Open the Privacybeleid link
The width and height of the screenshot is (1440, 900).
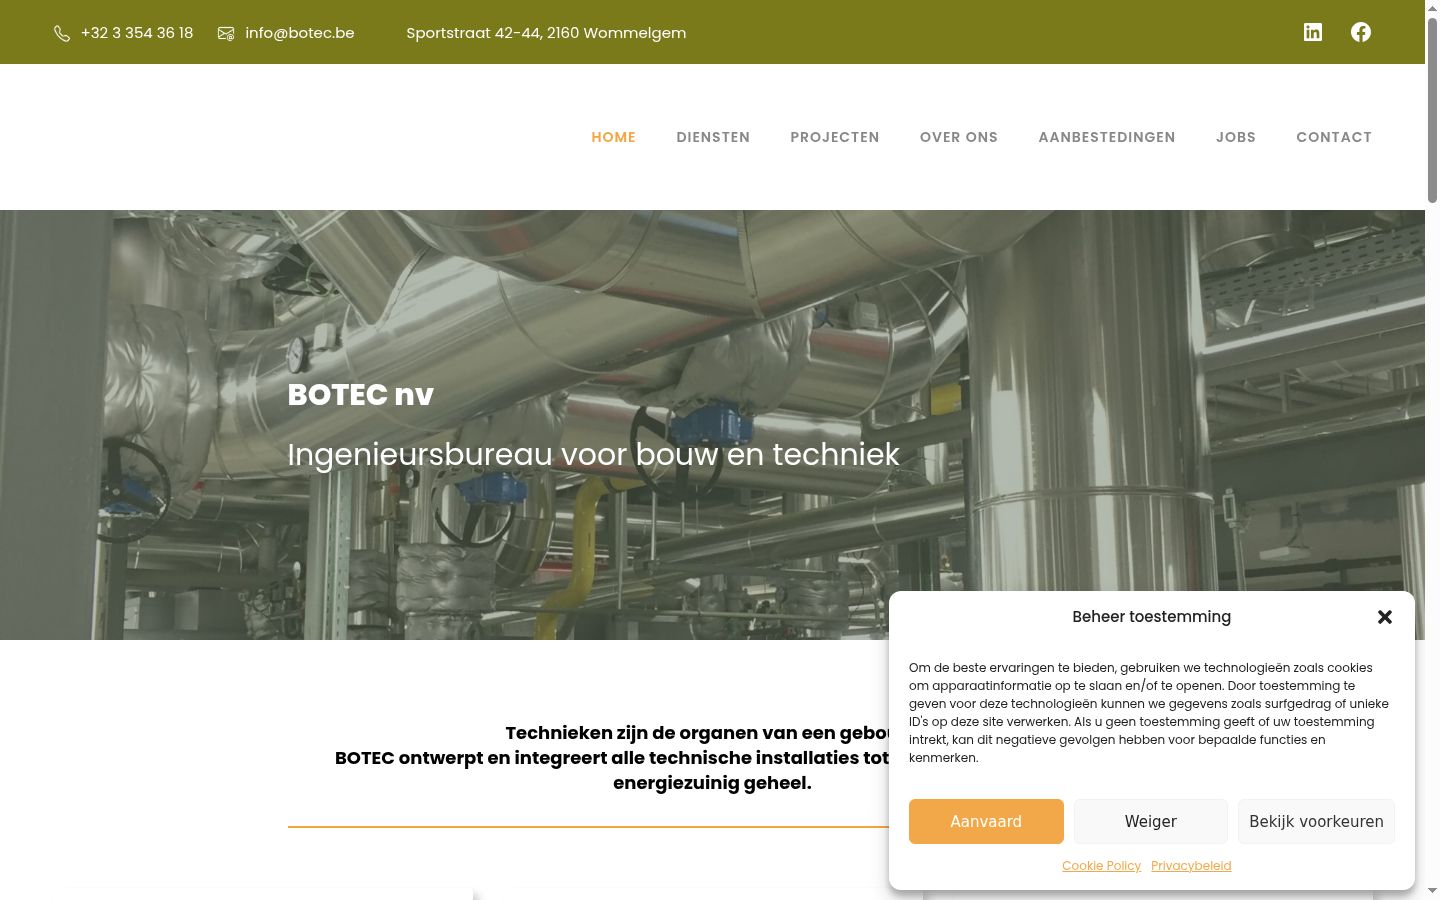(1191, 866)
